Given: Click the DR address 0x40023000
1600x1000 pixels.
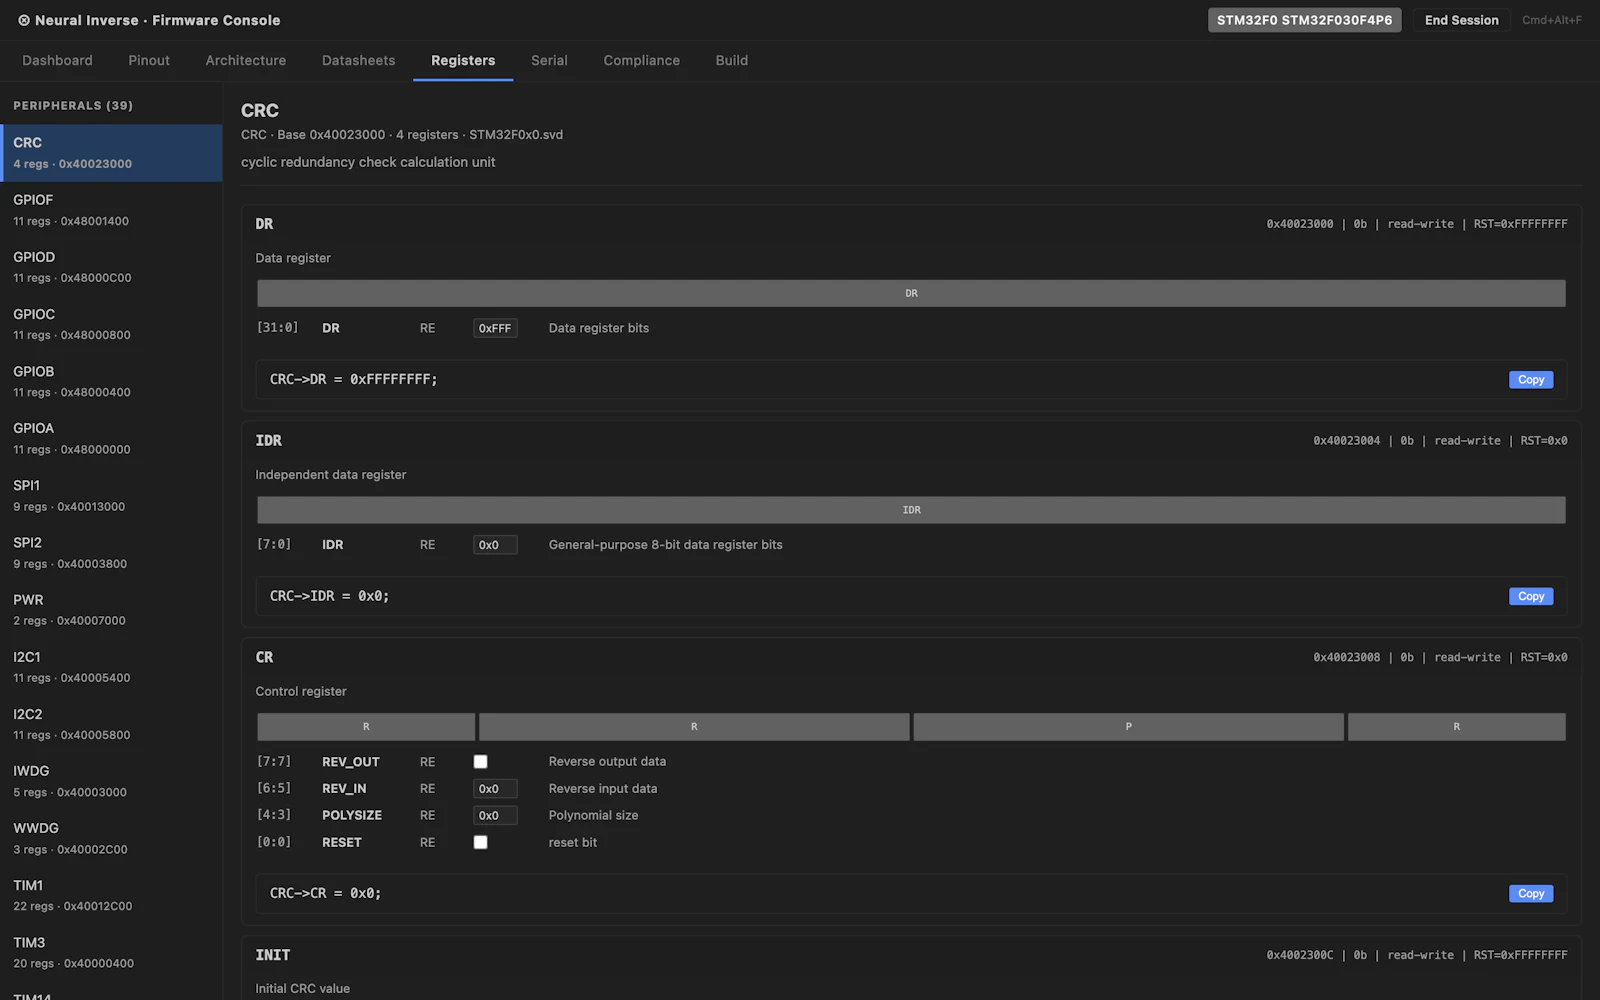Looking at the screenshot, I should coord(1300,224).
